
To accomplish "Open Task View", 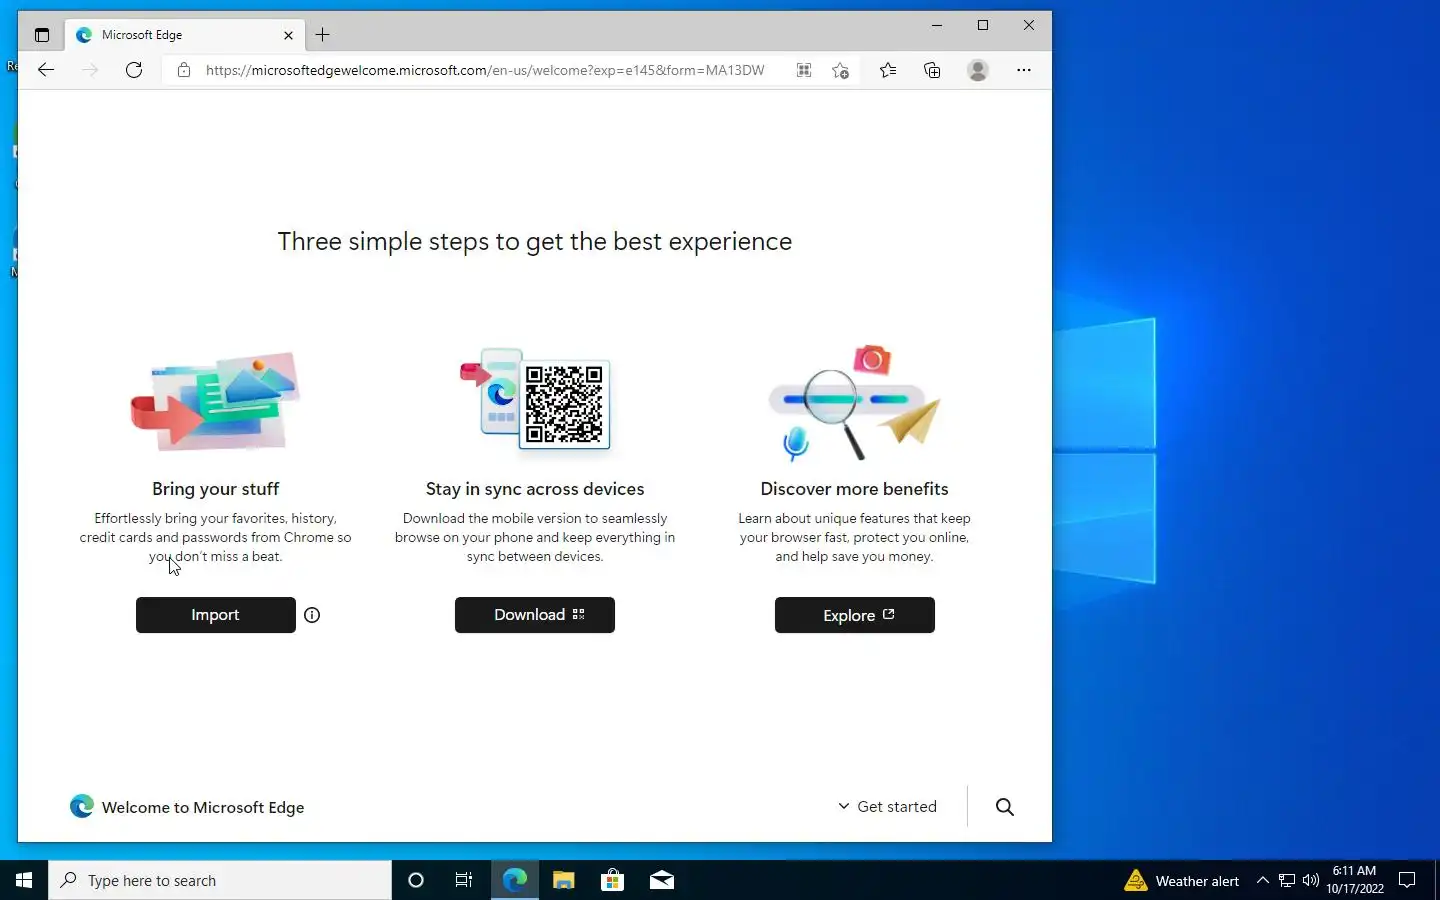I will [x=464, y=880].
